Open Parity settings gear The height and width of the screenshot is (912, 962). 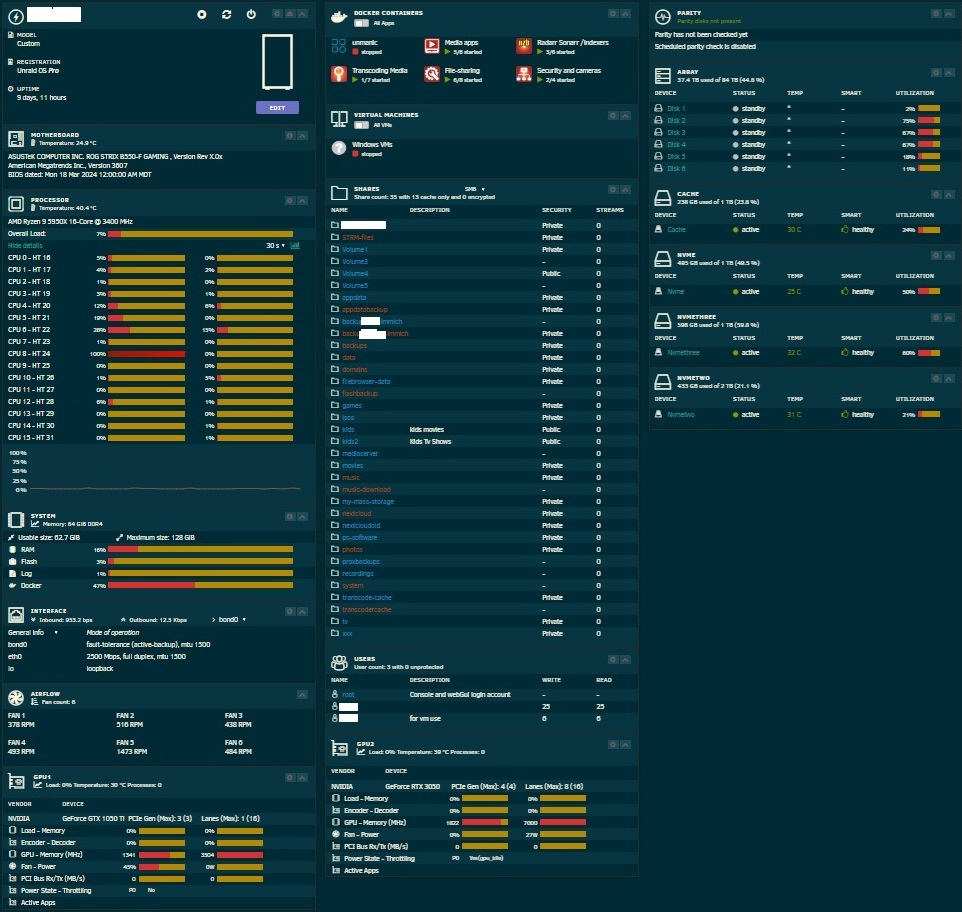point(936,13)
